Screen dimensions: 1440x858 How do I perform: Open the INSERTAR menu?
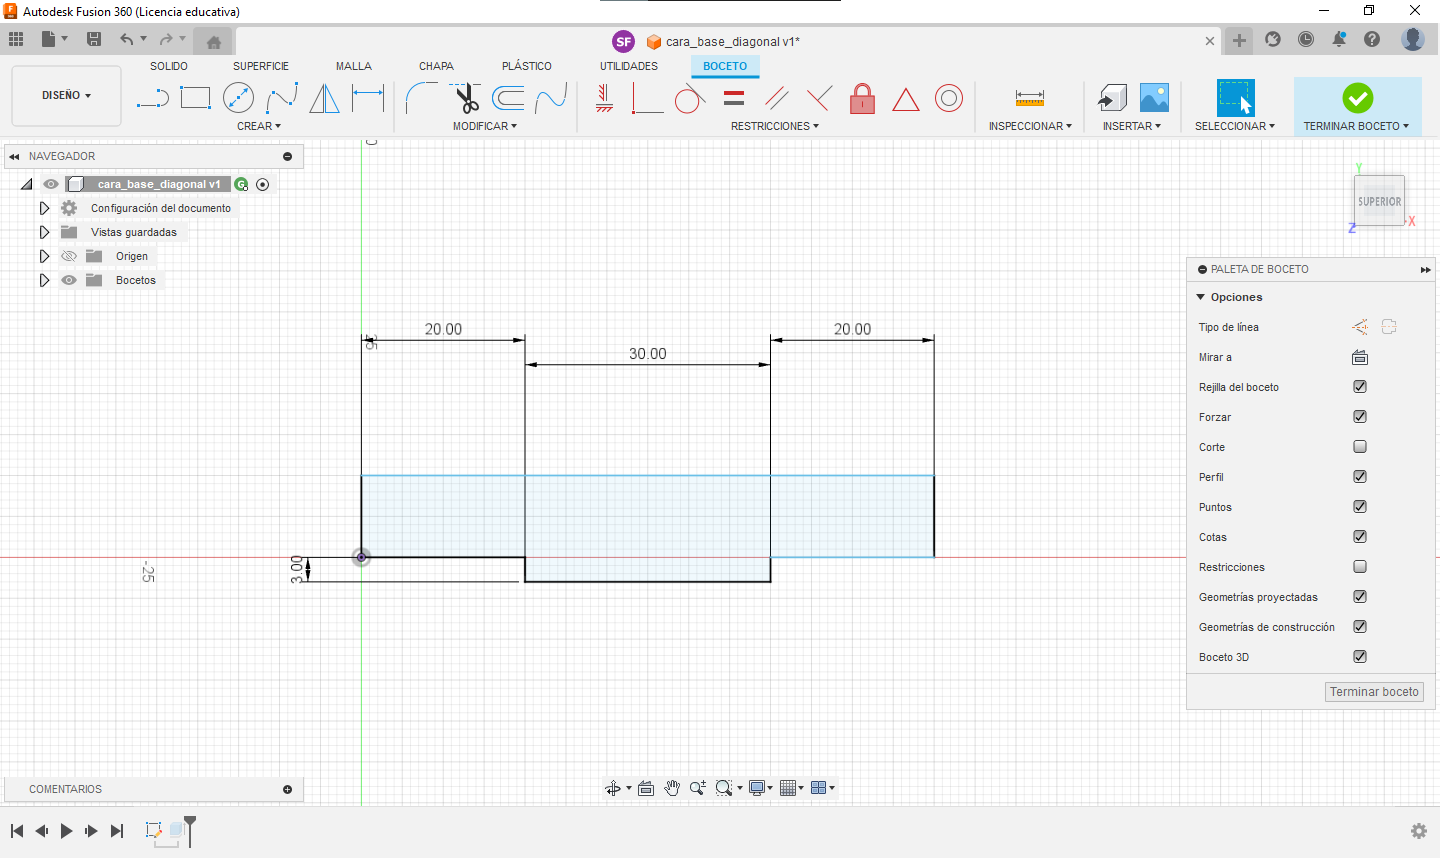(1132, 126)
